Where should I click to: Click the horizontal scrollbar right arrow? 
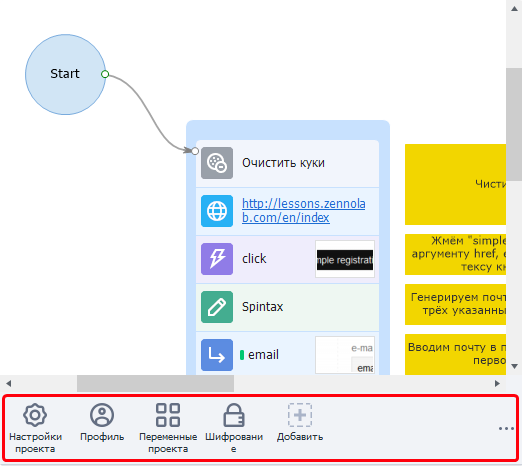[x=497, y=384]
